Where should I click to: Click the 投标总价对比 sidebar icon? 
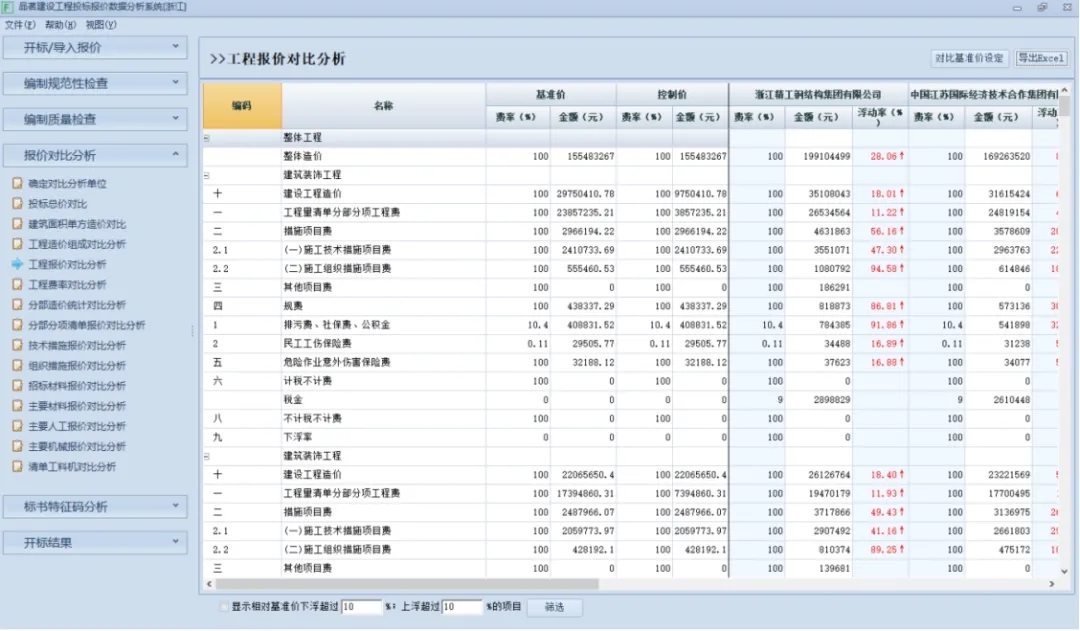coord(17,204)
